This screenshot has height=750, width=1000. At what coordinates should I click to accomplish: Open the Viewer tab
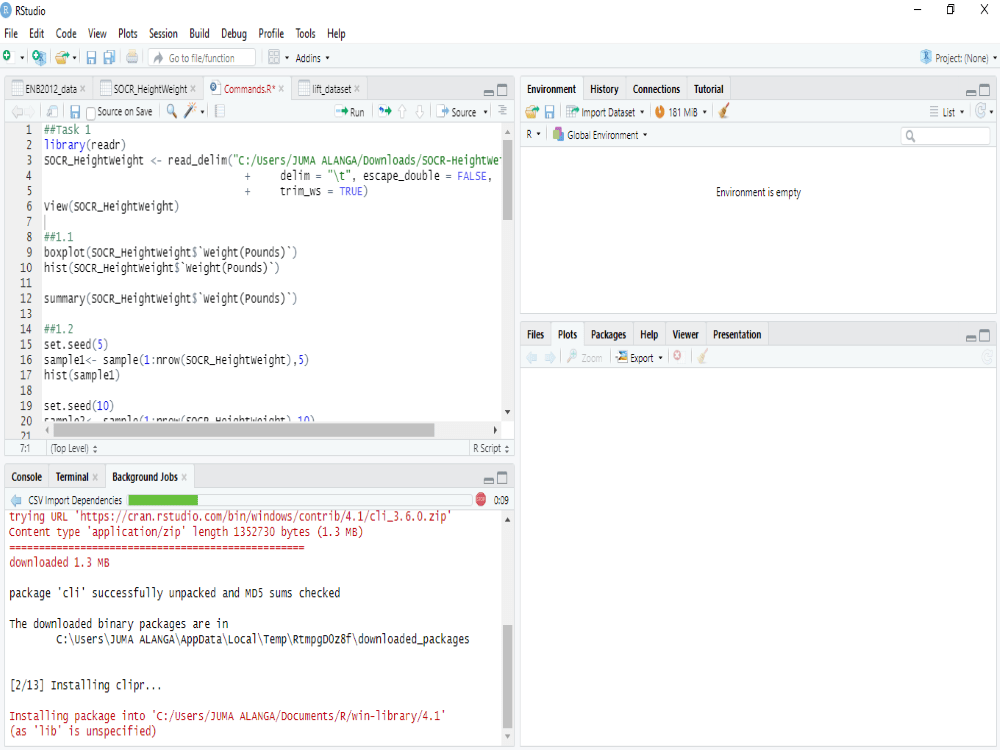685,334
